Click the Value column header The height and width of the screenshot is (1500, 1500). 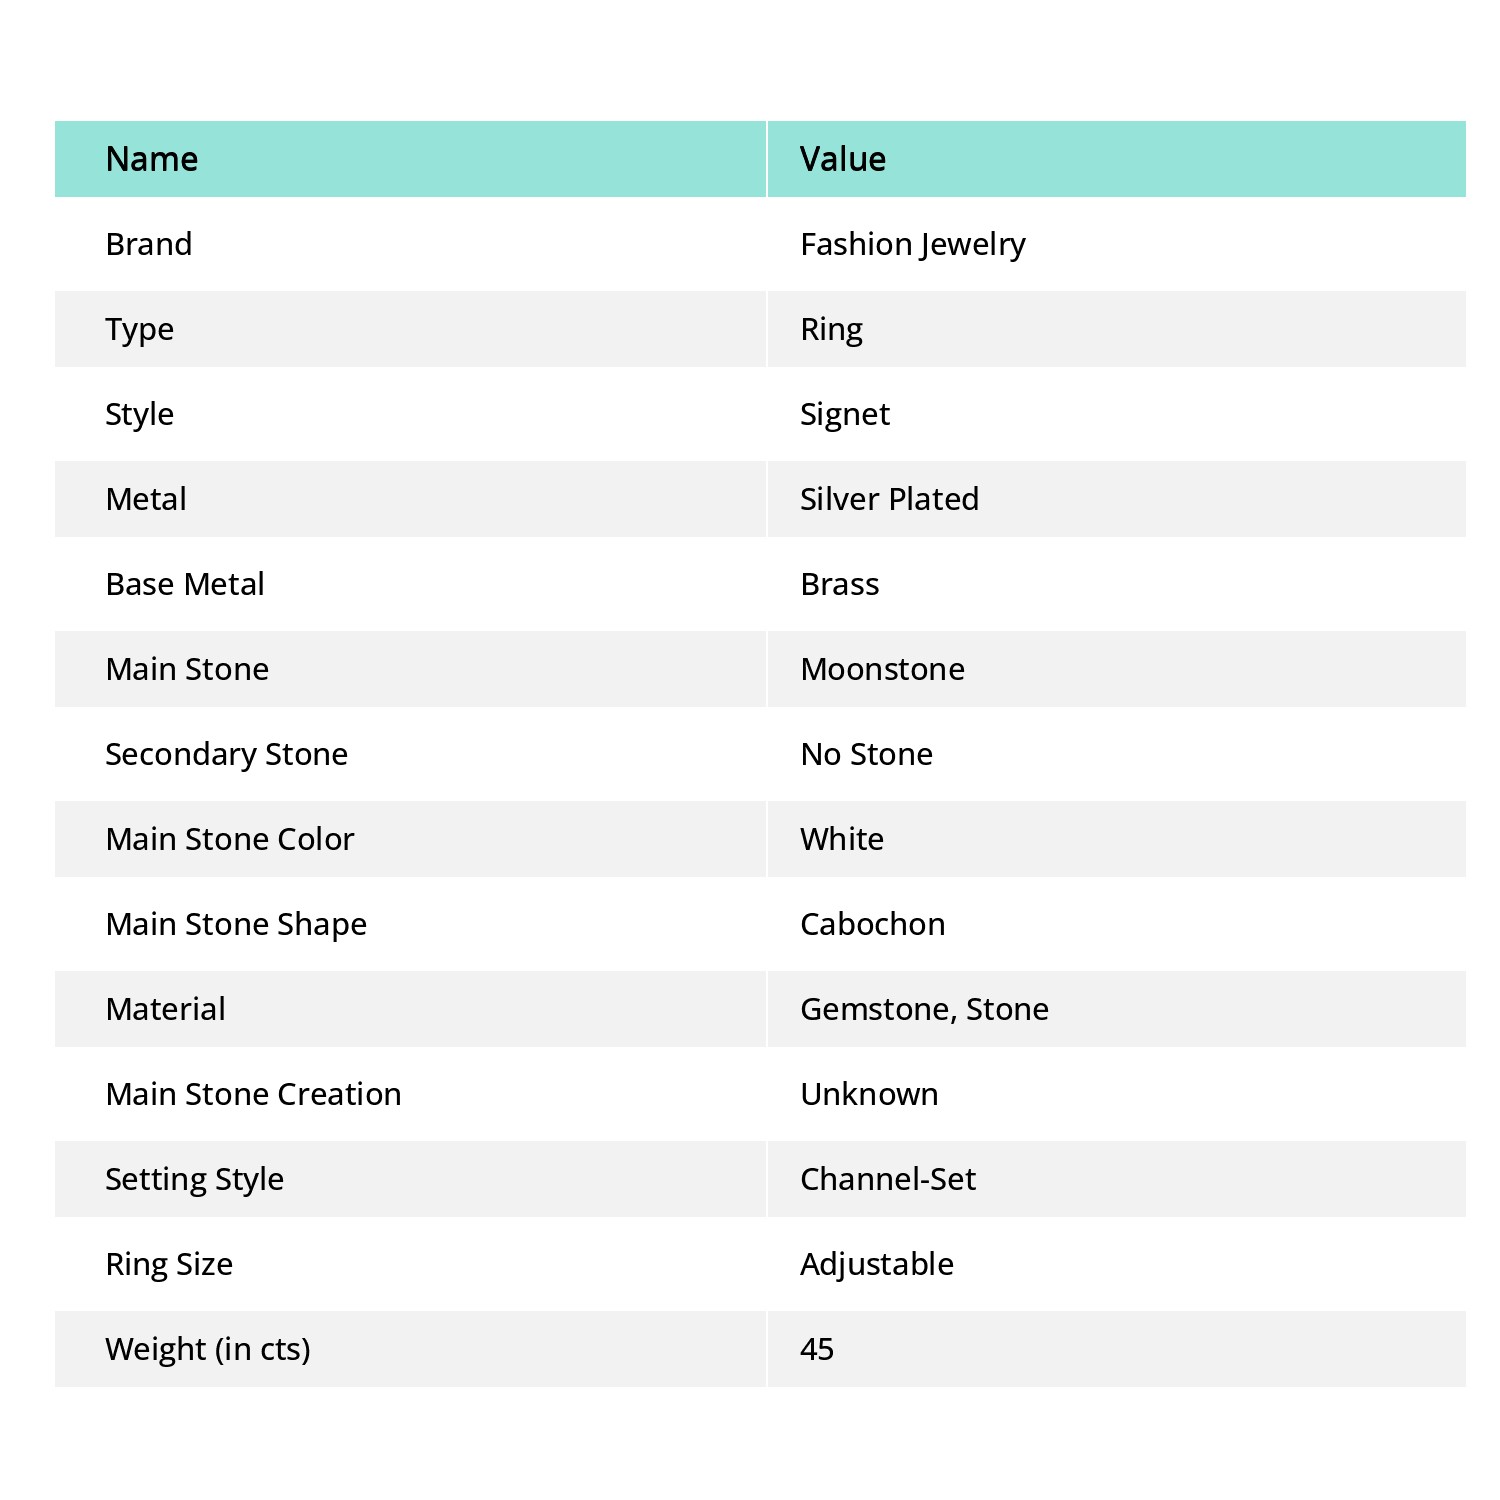(843, 159)
